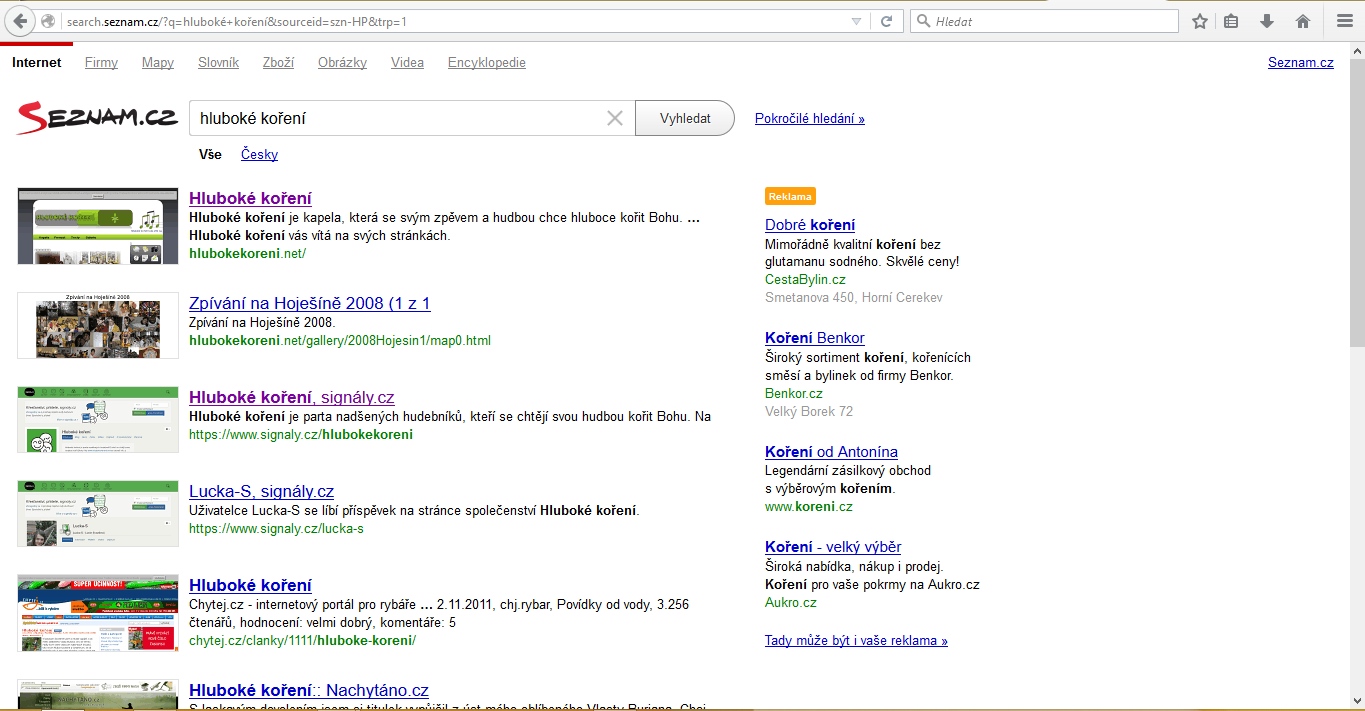Click the Lucka-S result thumbnail
This screenshot has height=711, width=1365.
pos(98,513)
